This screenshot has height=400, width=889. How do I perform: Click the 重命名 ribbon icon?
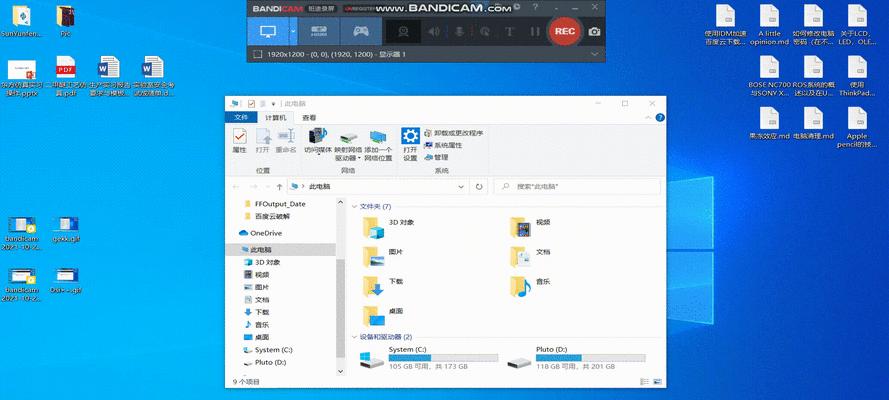[x=286, y=141]
